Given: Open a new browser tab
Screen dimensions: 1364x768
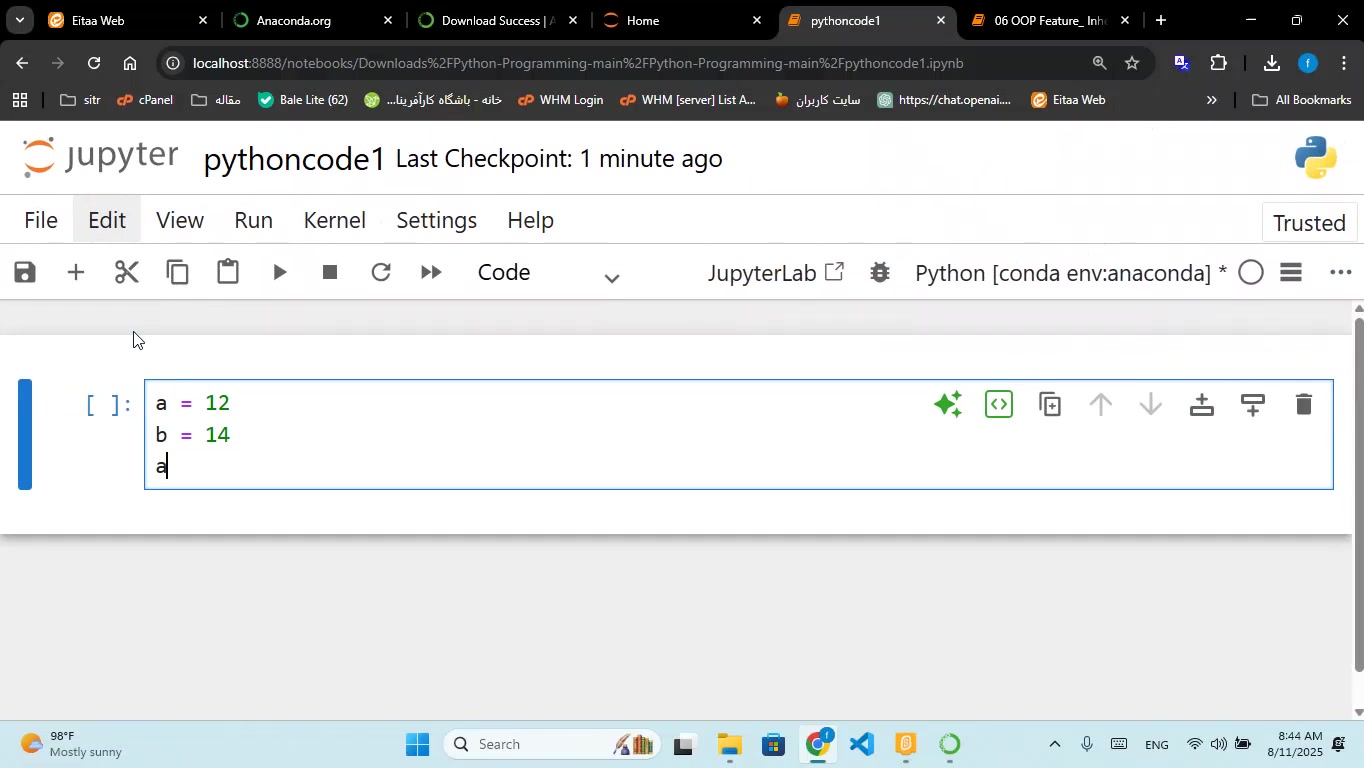Looking at the screenshot, I should tap(1160, 20).
